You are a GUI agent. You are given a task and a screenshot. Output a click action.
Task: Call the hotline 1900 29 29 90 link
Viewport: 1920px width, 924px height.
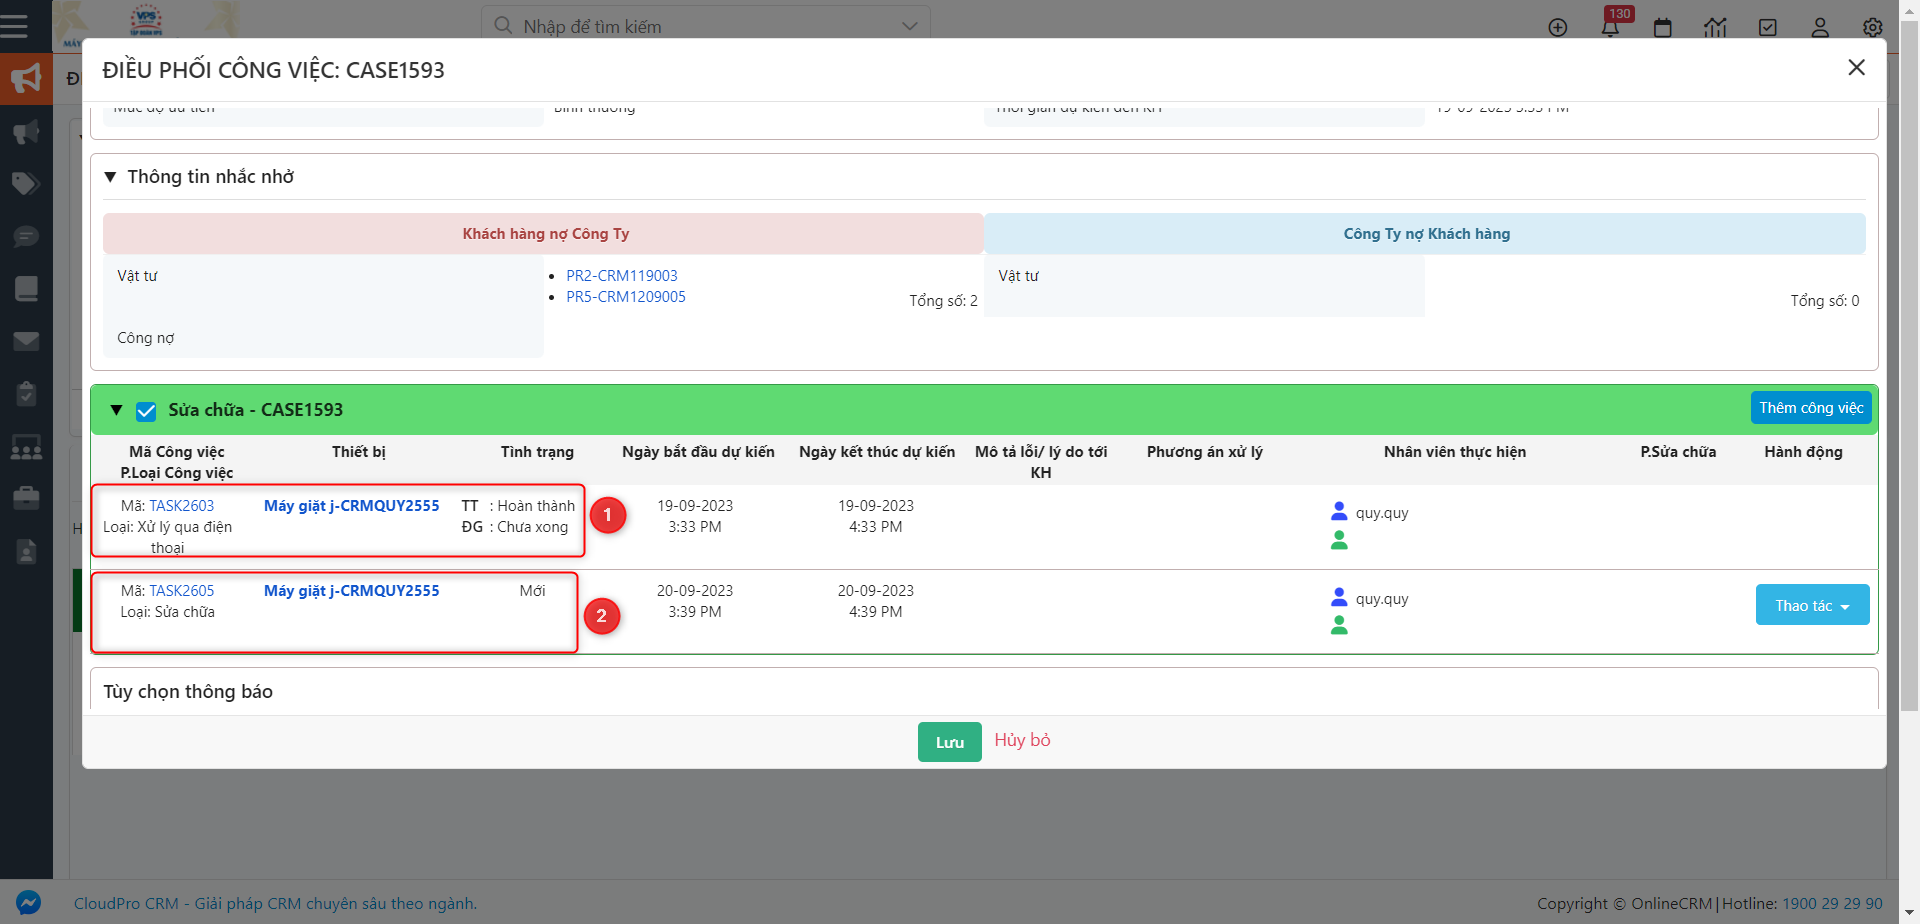pos(1832,903)
